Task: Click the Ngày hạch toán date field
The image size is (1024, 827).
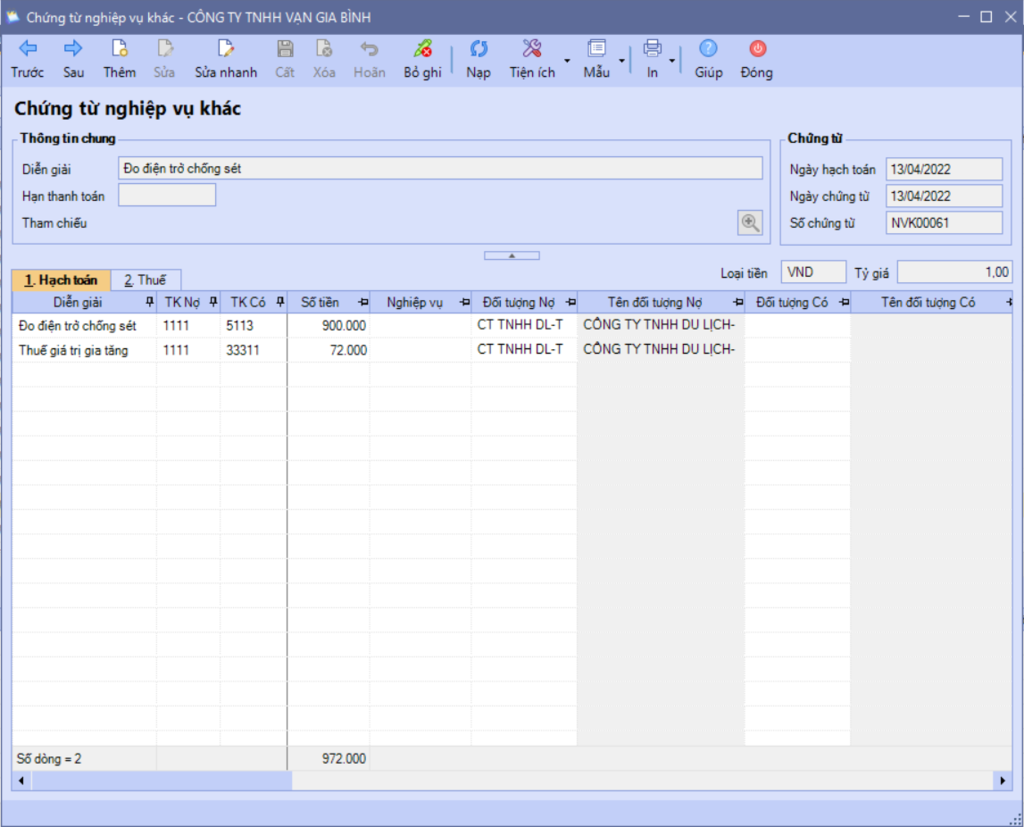Action: pyautogui.click(x=944, y=169)
